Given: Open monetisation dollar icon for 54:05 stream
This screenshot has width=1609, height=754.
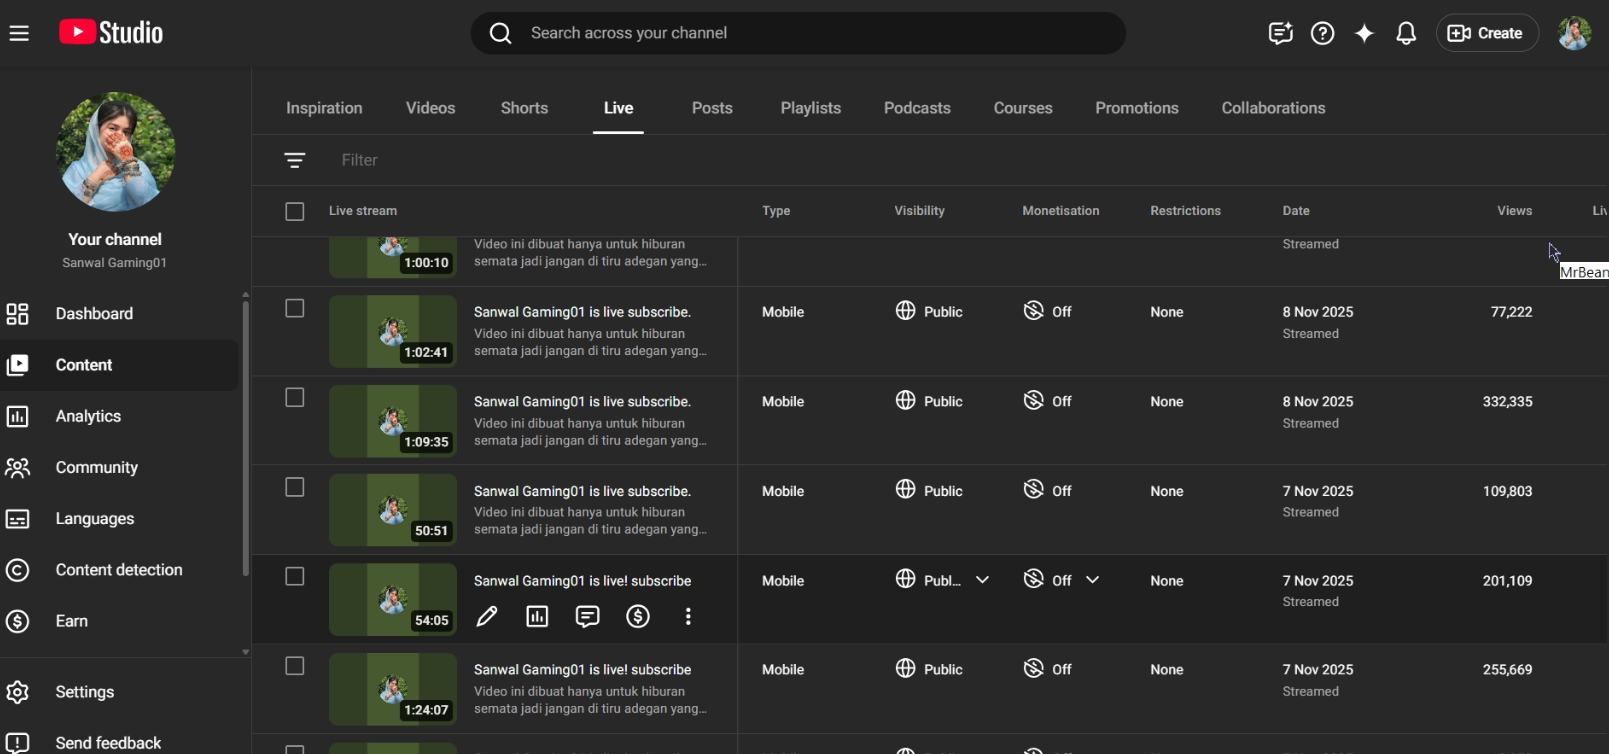Looking at the screenshot, I should [x=638, y=617].
